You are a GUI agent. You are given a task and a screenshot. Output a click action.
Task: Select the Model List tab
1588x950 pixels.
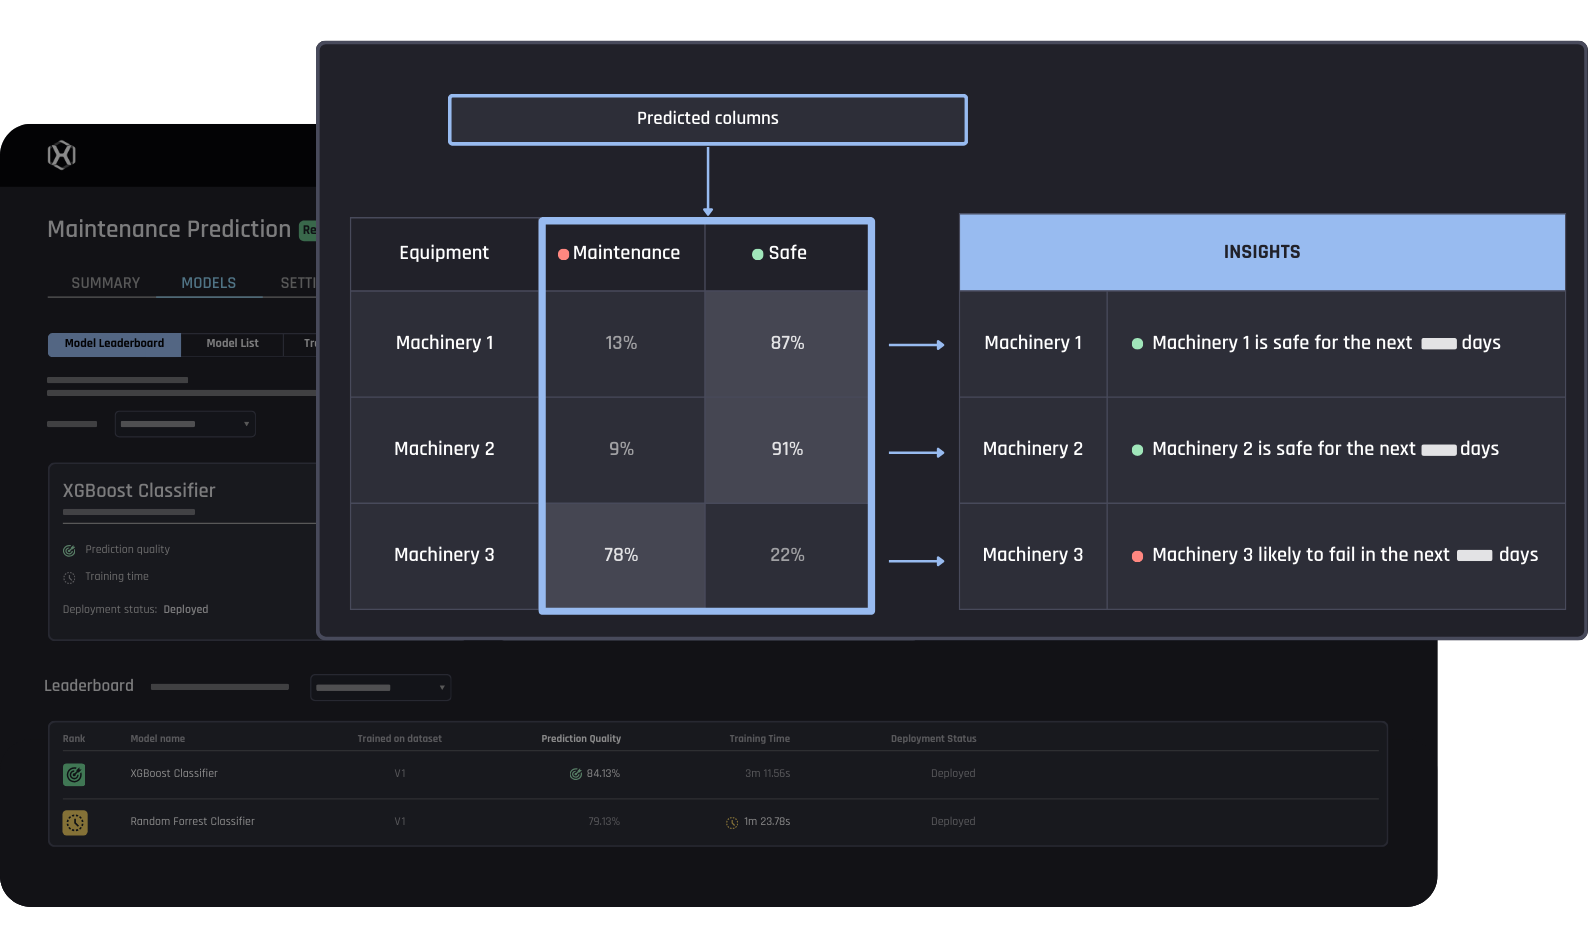pyautogui.click(x=232, y=344)
